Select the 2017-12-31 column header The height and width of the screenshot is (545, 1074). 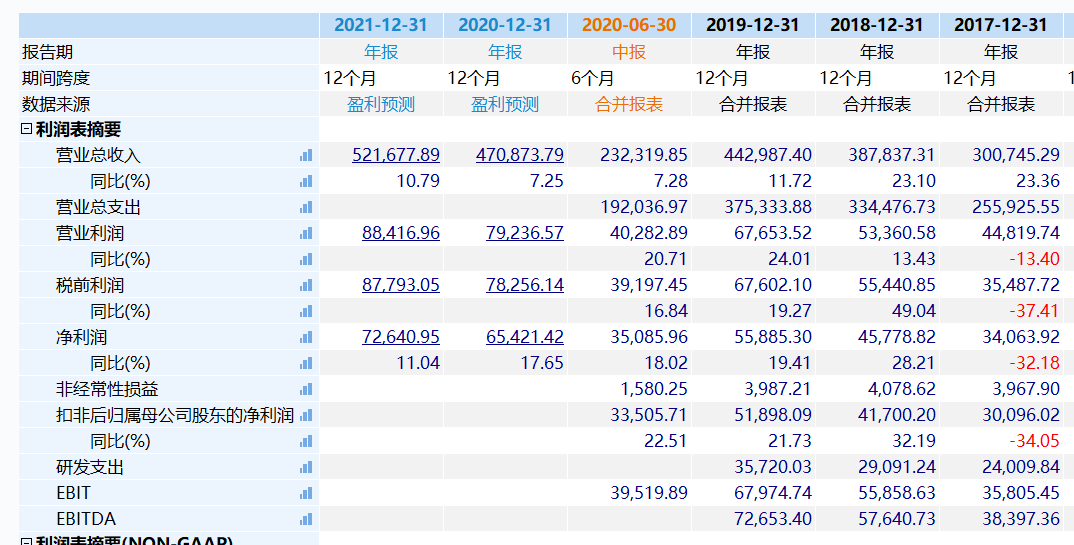1001,25
